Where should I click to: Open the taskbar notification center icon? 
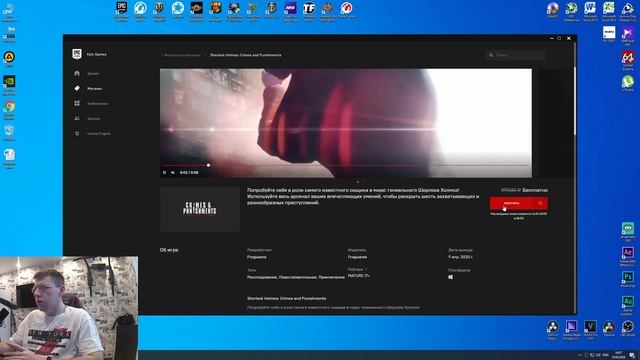click(x=632, y=356)
